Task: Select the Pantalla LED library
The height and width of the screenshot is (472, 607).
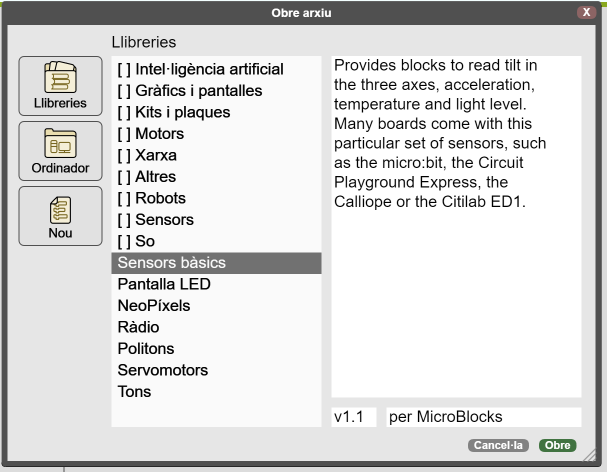Action: pos(164,284)
